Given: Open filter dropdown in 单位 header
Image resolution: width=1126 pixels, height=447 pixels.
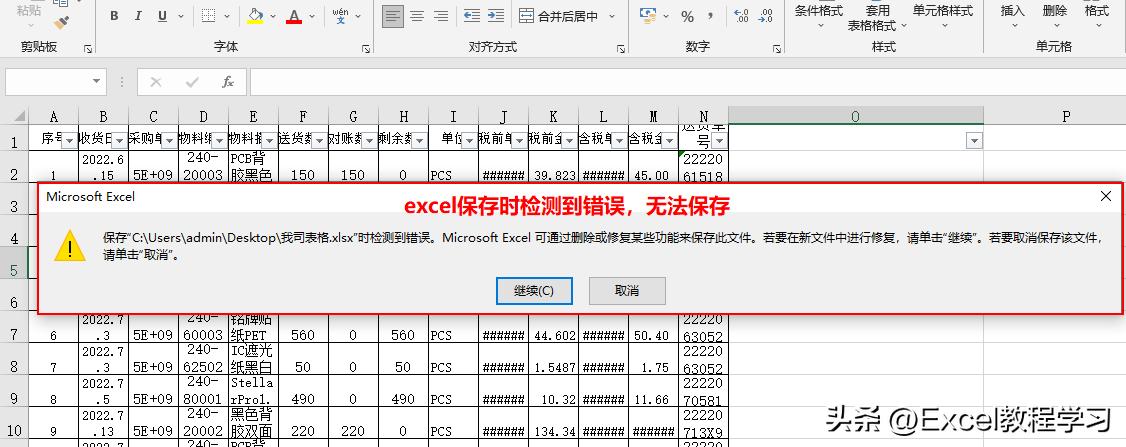Looking at the screenshot, I should [x=469, y=141].
